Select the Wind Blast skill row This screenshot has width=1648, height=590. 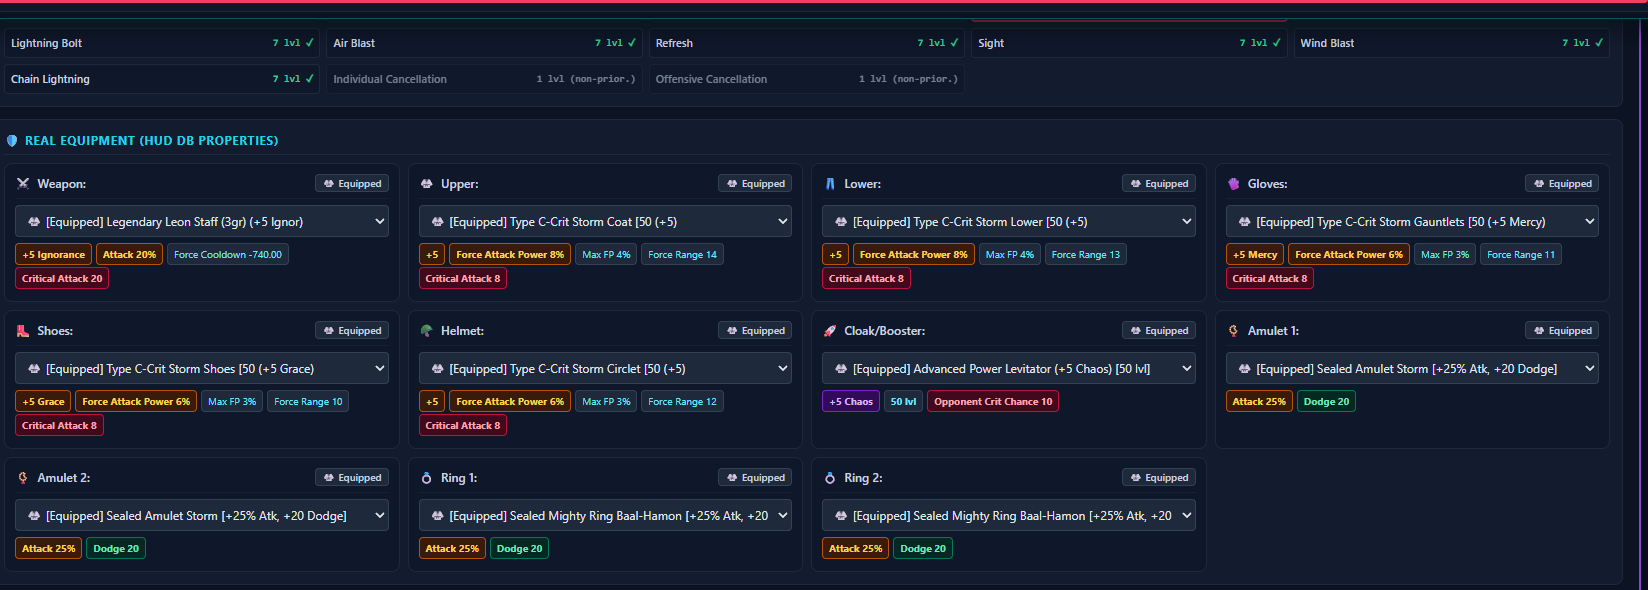(x=1451, y=43)
